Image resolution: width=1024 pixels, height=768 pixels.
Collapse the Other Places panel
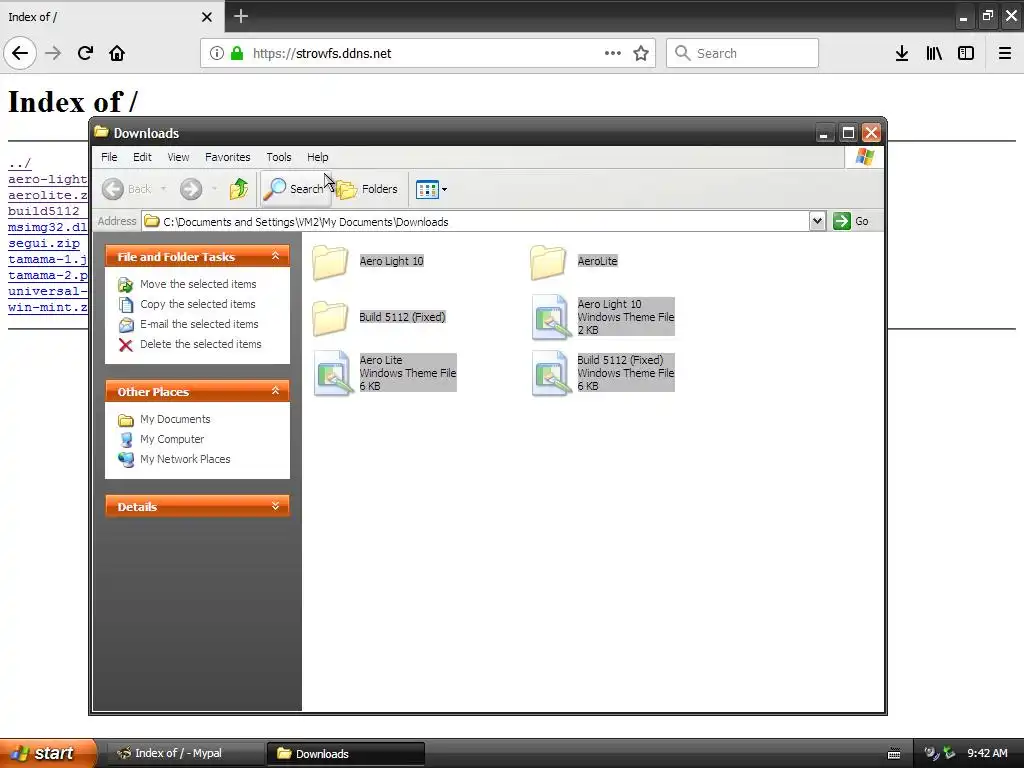point(276,391)
